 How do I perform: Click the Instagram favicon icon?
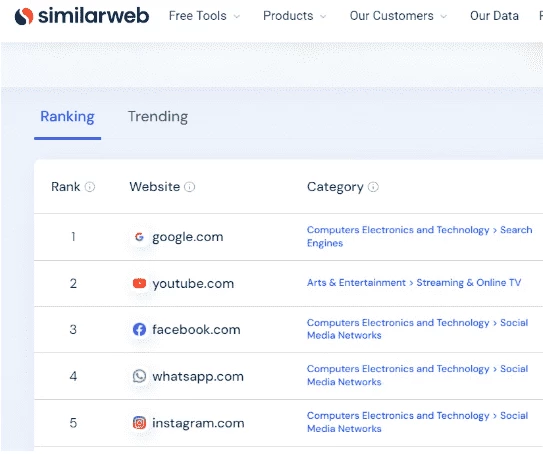point(139,423)
